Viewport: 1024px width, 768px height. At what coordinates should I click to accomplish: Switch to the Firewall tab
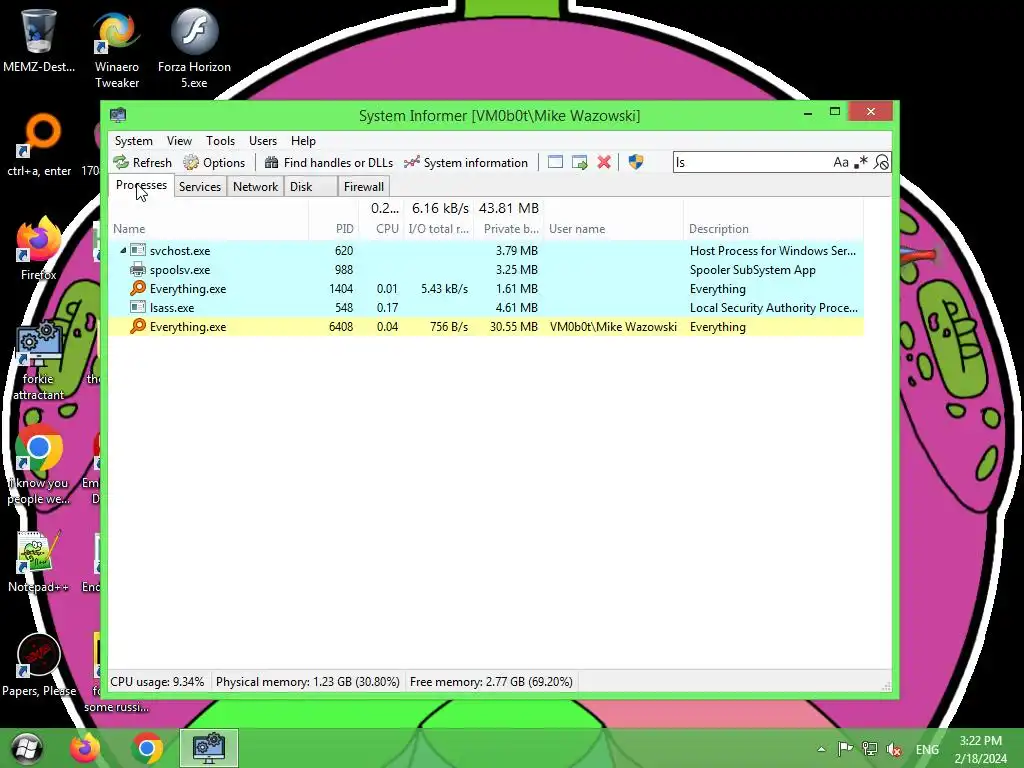364,187
